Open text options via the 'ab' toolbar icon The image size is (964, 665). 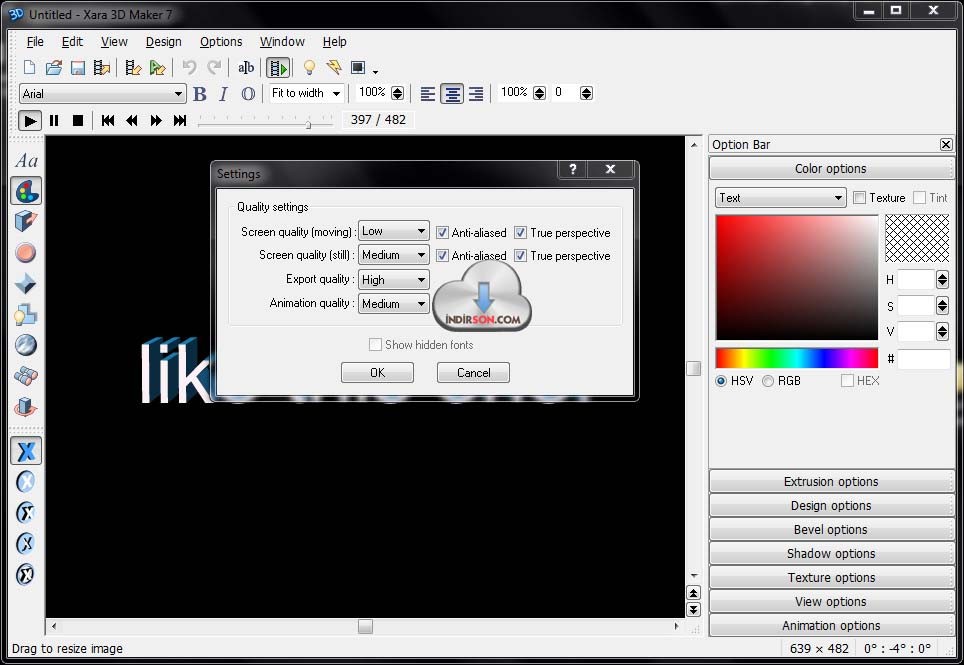(x=246, y=68)
